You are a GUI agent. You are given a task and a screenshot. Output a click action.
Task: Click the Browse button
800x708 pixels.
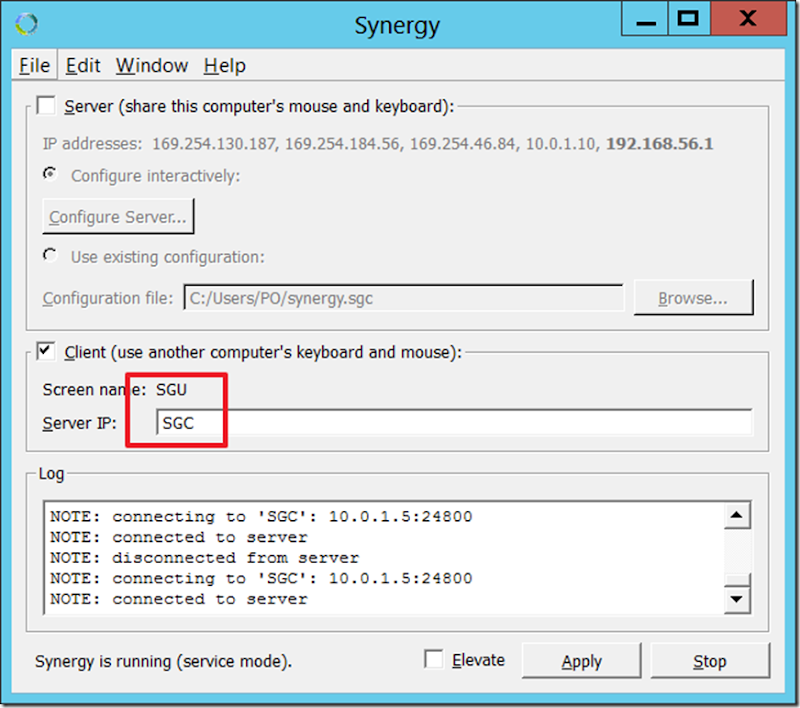pos(692,298)
